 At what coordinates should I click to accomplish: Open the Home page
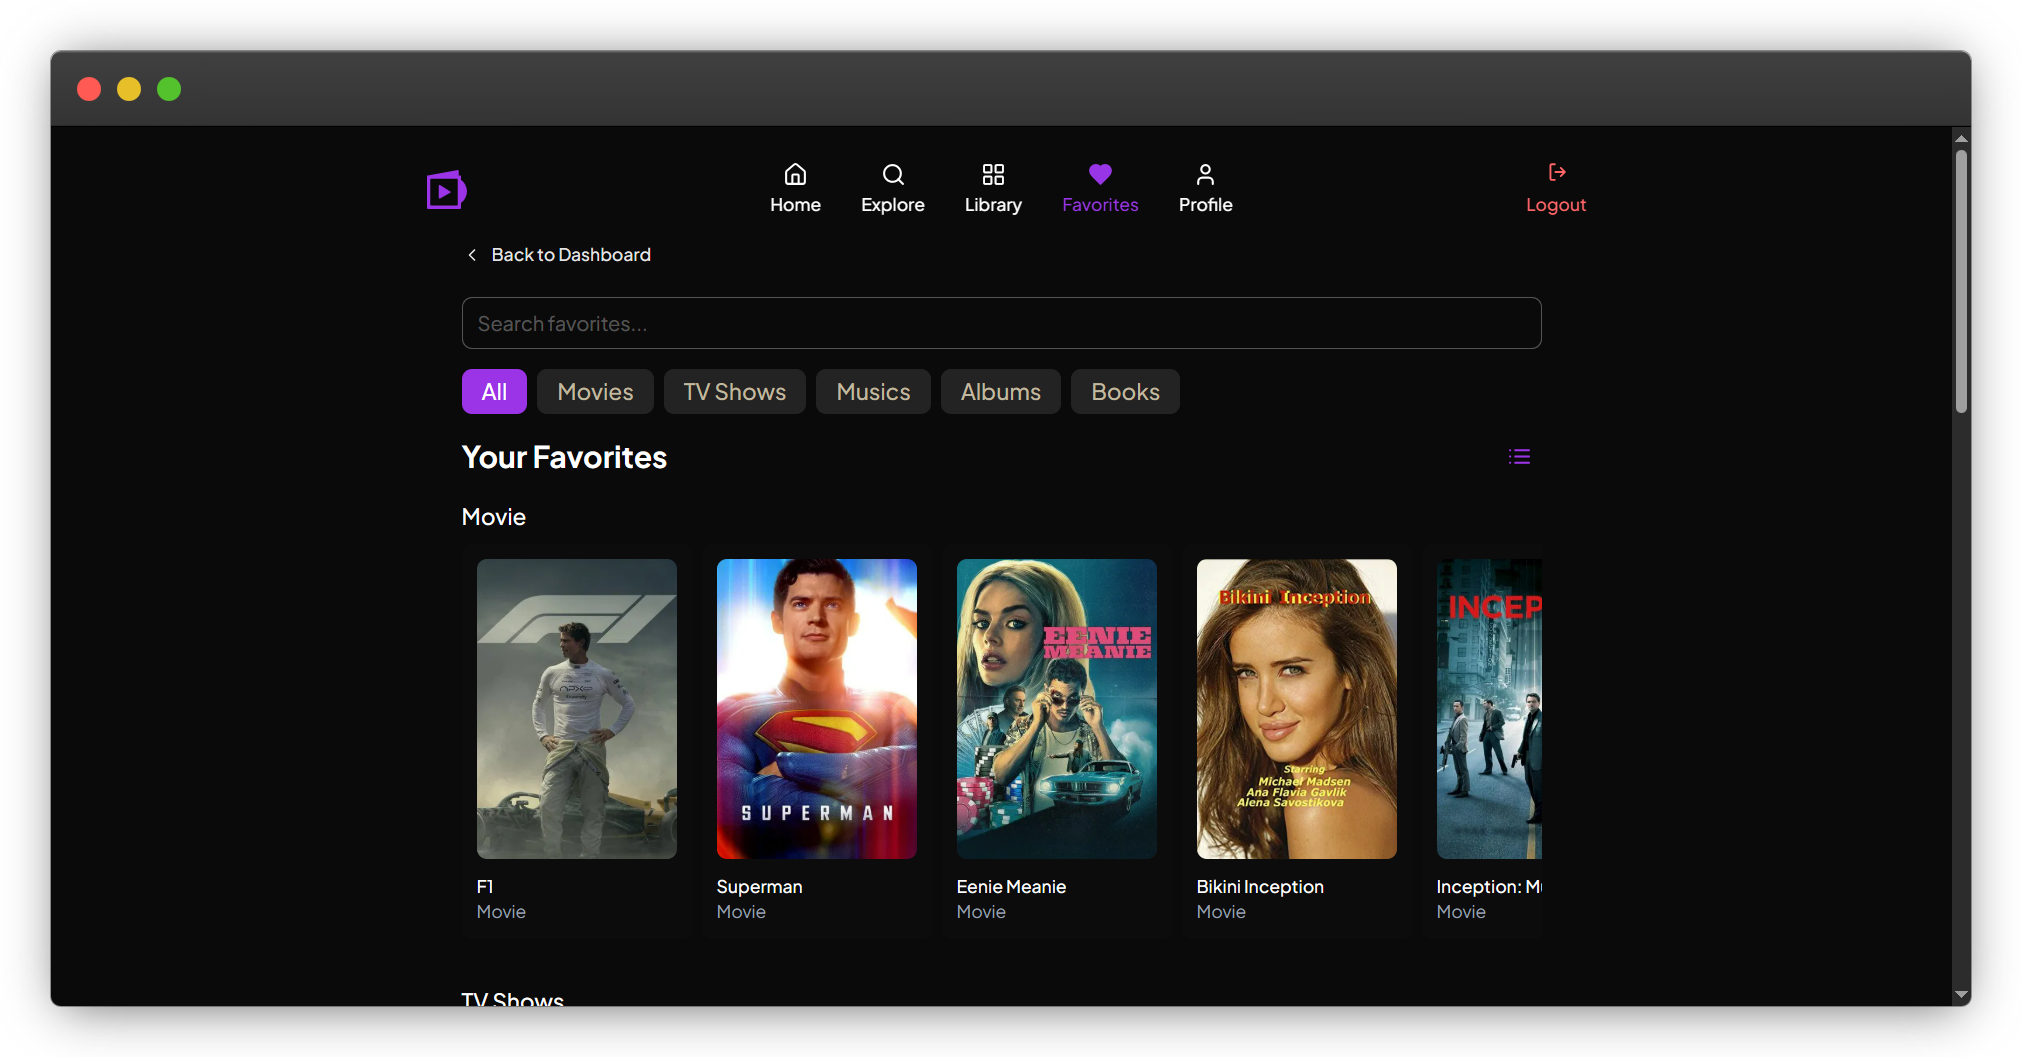point(795,189)
